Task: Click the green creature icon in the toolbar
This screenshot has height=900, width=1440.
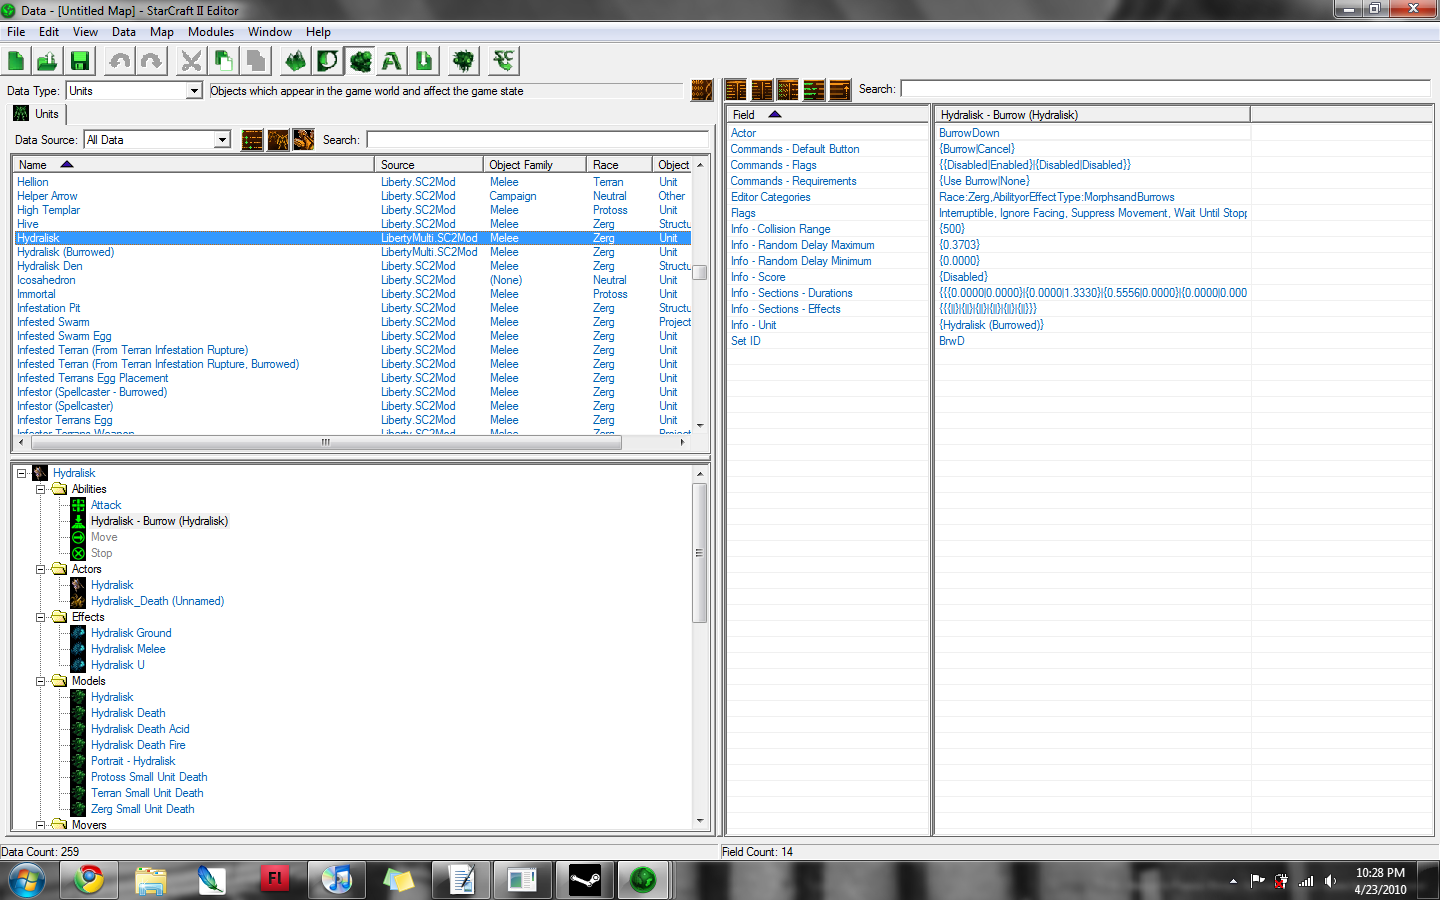Action: click(x=463, y=61)
